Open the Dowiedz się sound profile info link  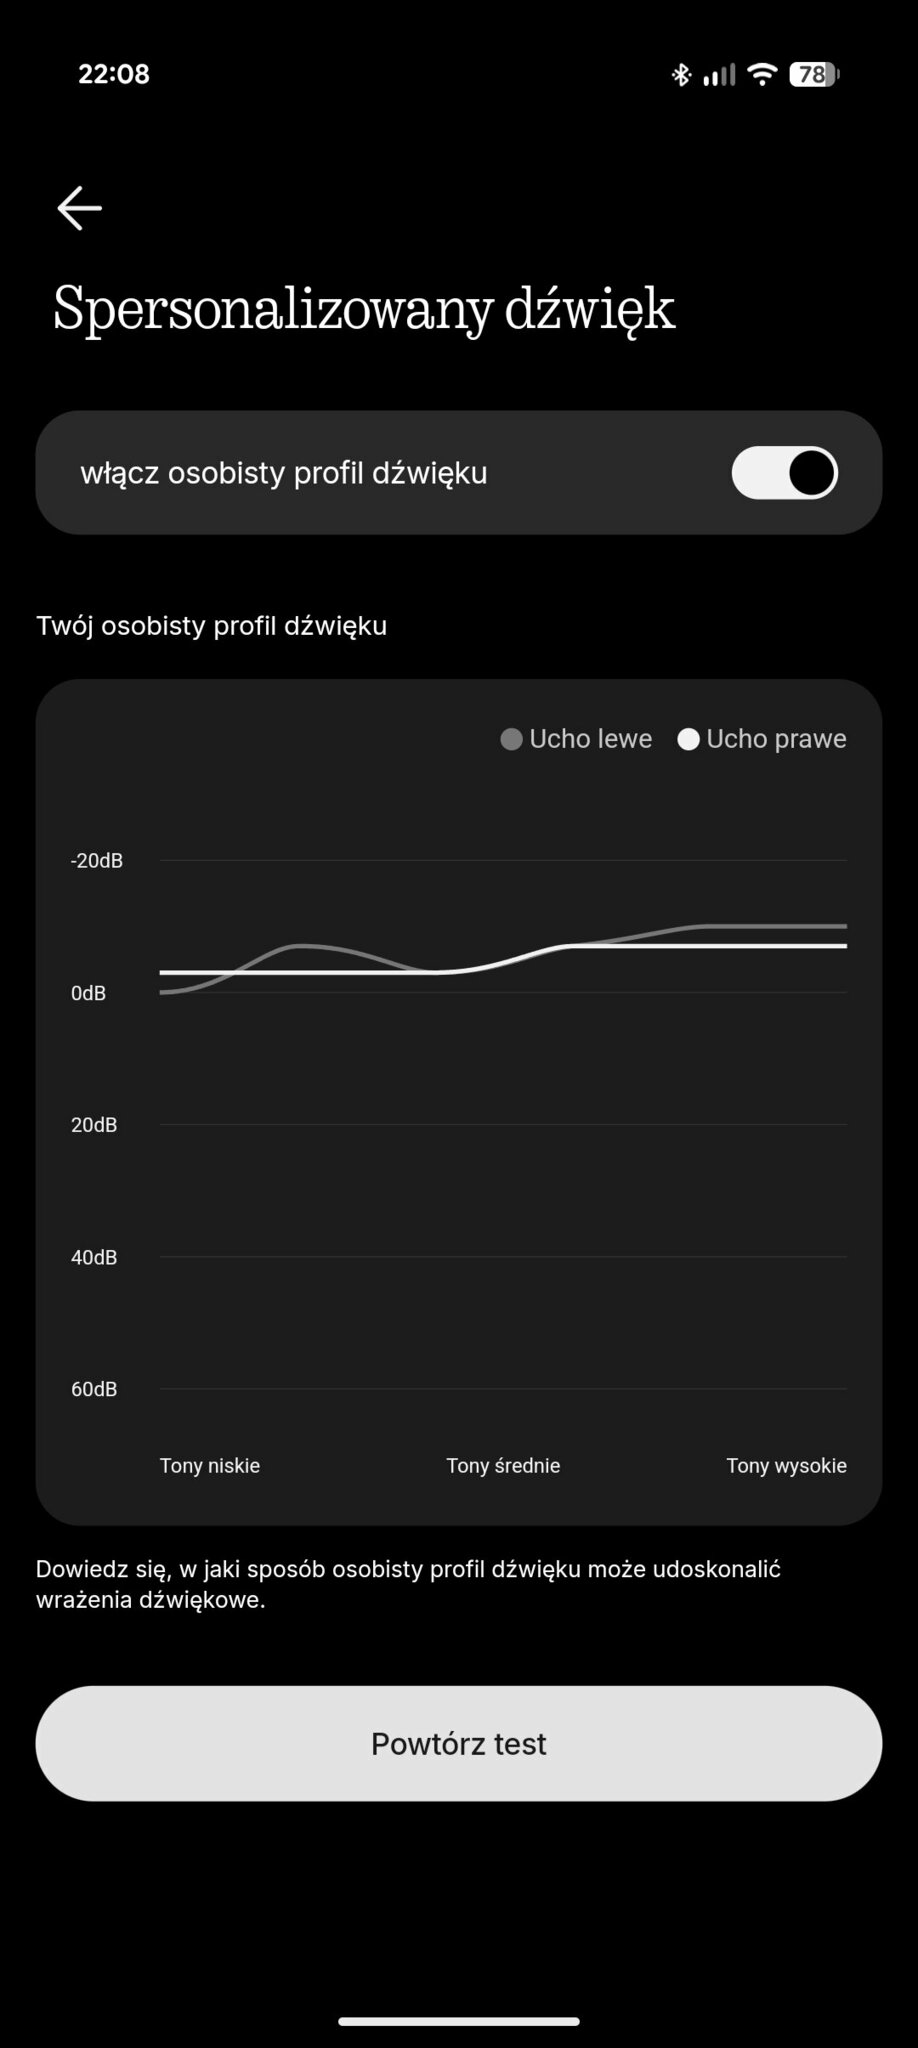[x=408, y=1584]
